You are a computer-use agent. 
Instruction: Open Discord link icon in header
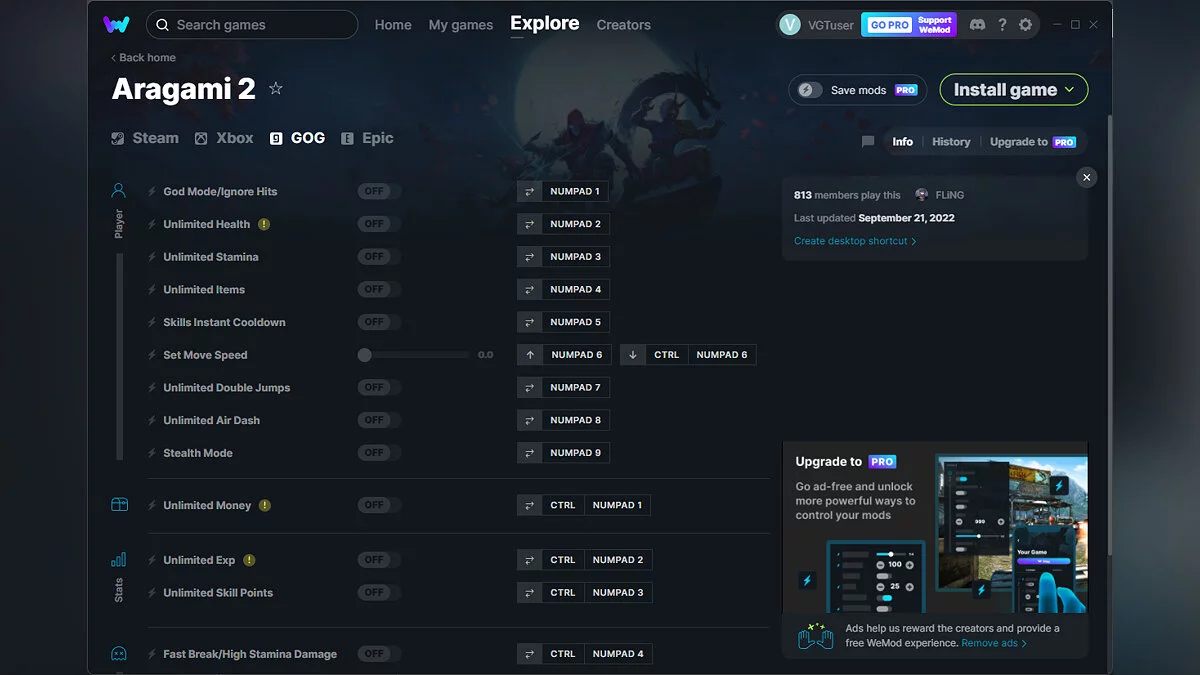[x=977, y=25]
